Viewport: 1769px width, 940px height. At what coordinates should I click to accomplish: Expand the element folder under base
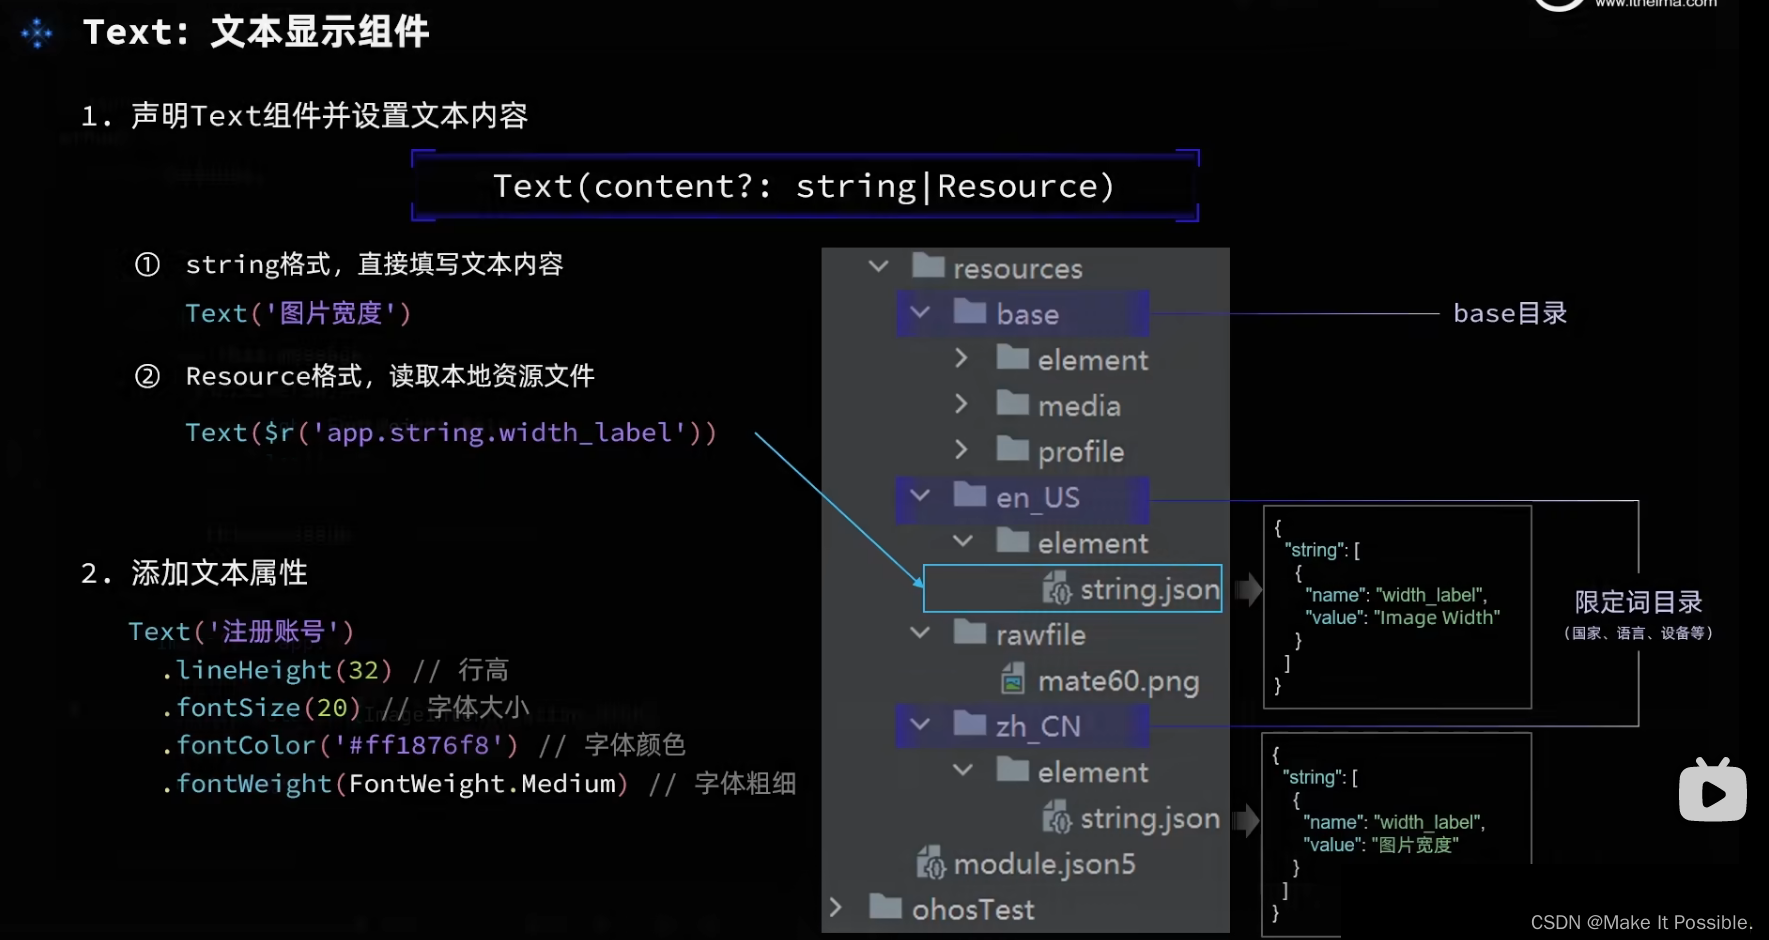(962, 358)
